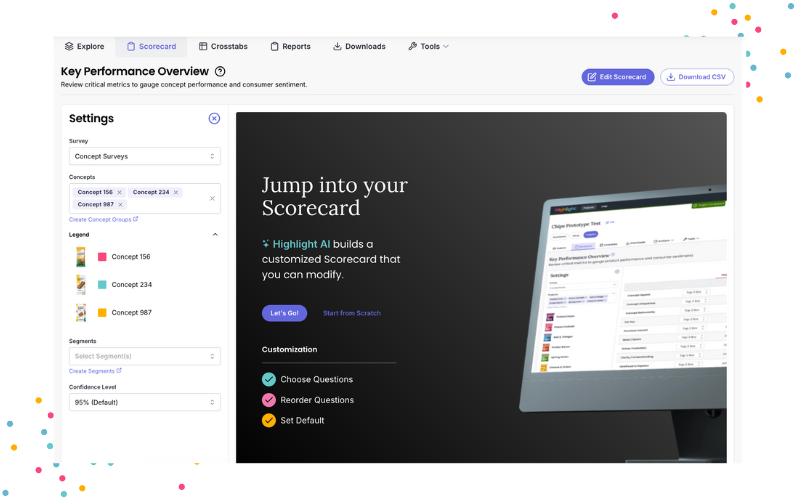
Task: Remove the Concept 234 tag
Action: [176, 192]
